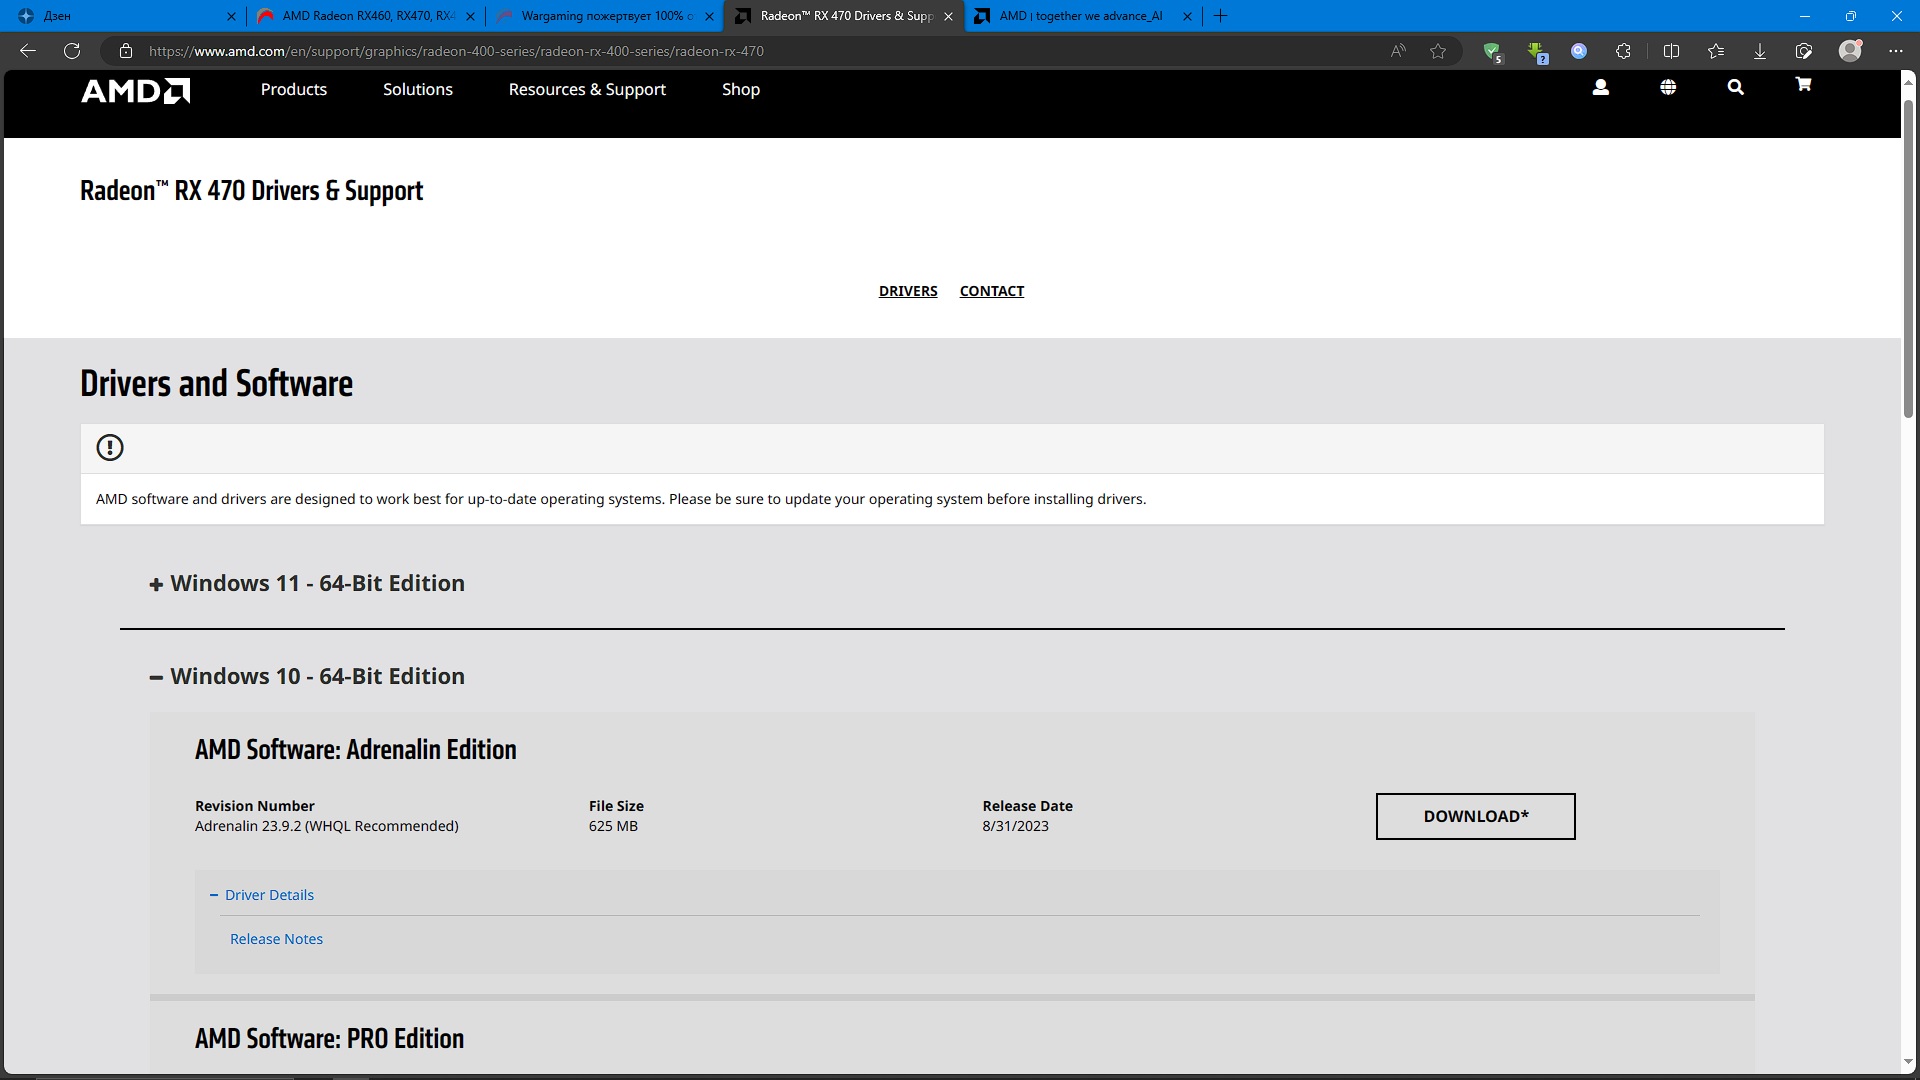The image size is (1920, 1080).
Task: Open the Products menu
Action: point(293,90)
